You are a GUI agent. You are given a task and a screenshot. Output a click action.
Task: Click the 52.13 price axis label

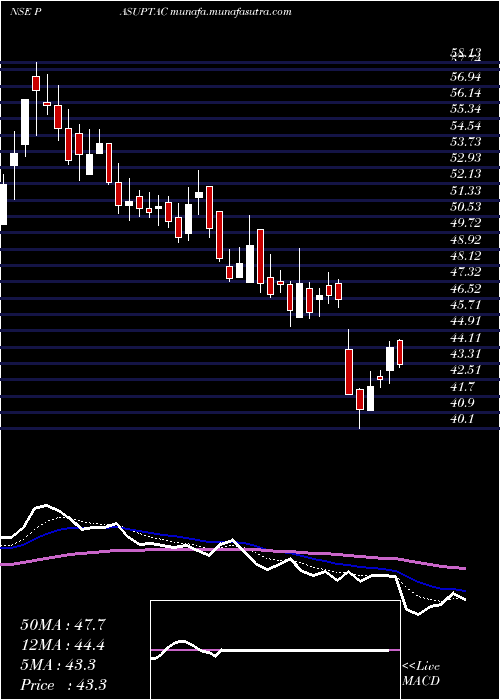(466, 175)
